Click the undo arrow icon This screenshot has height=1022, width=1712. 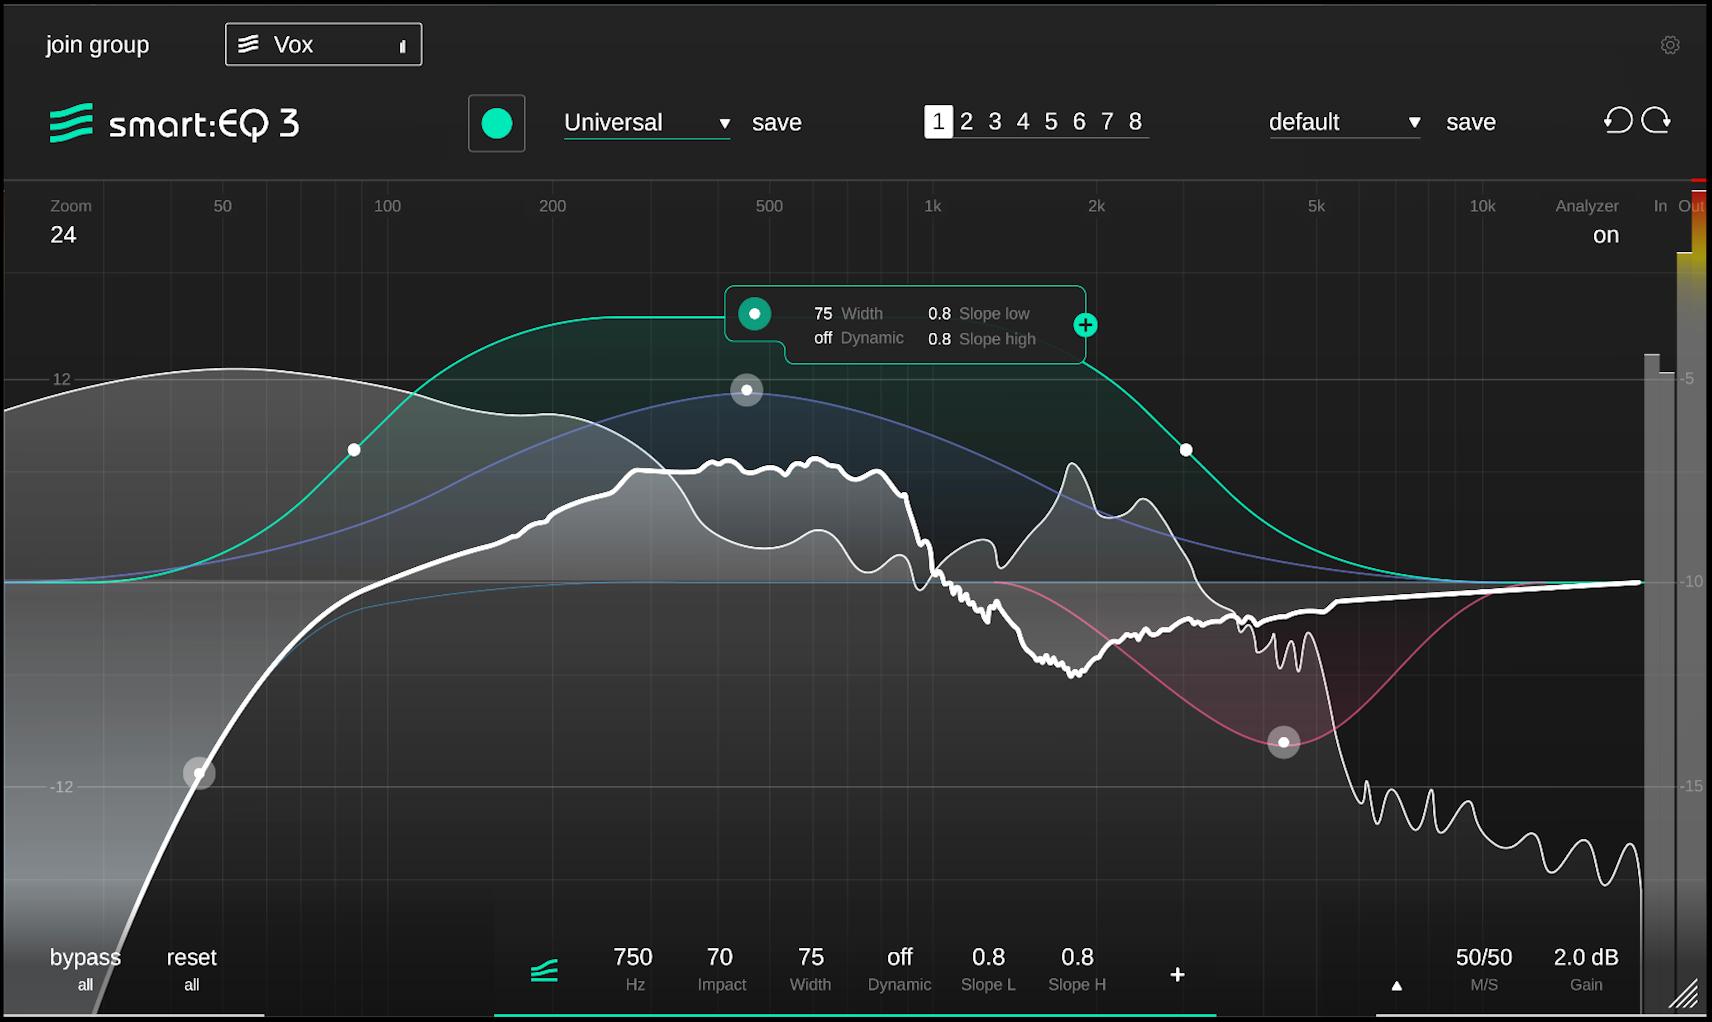[1618, 121]
